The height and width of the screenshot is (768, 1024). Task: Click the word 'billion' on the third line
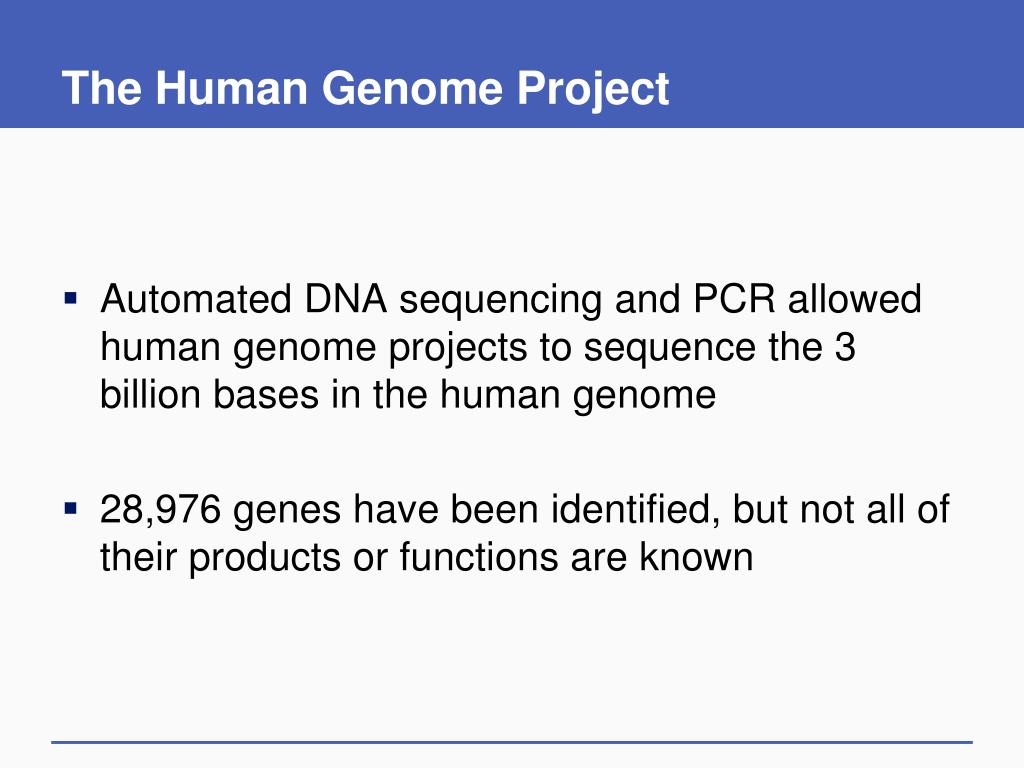click(150, 394)
